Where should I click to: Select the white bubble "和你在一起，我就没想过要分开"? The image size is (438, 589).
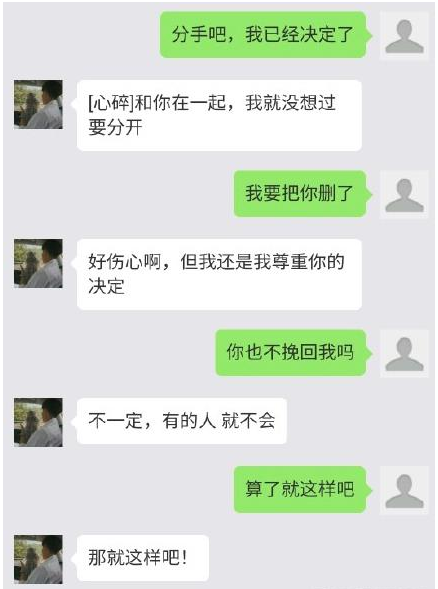tap(219, 115)
